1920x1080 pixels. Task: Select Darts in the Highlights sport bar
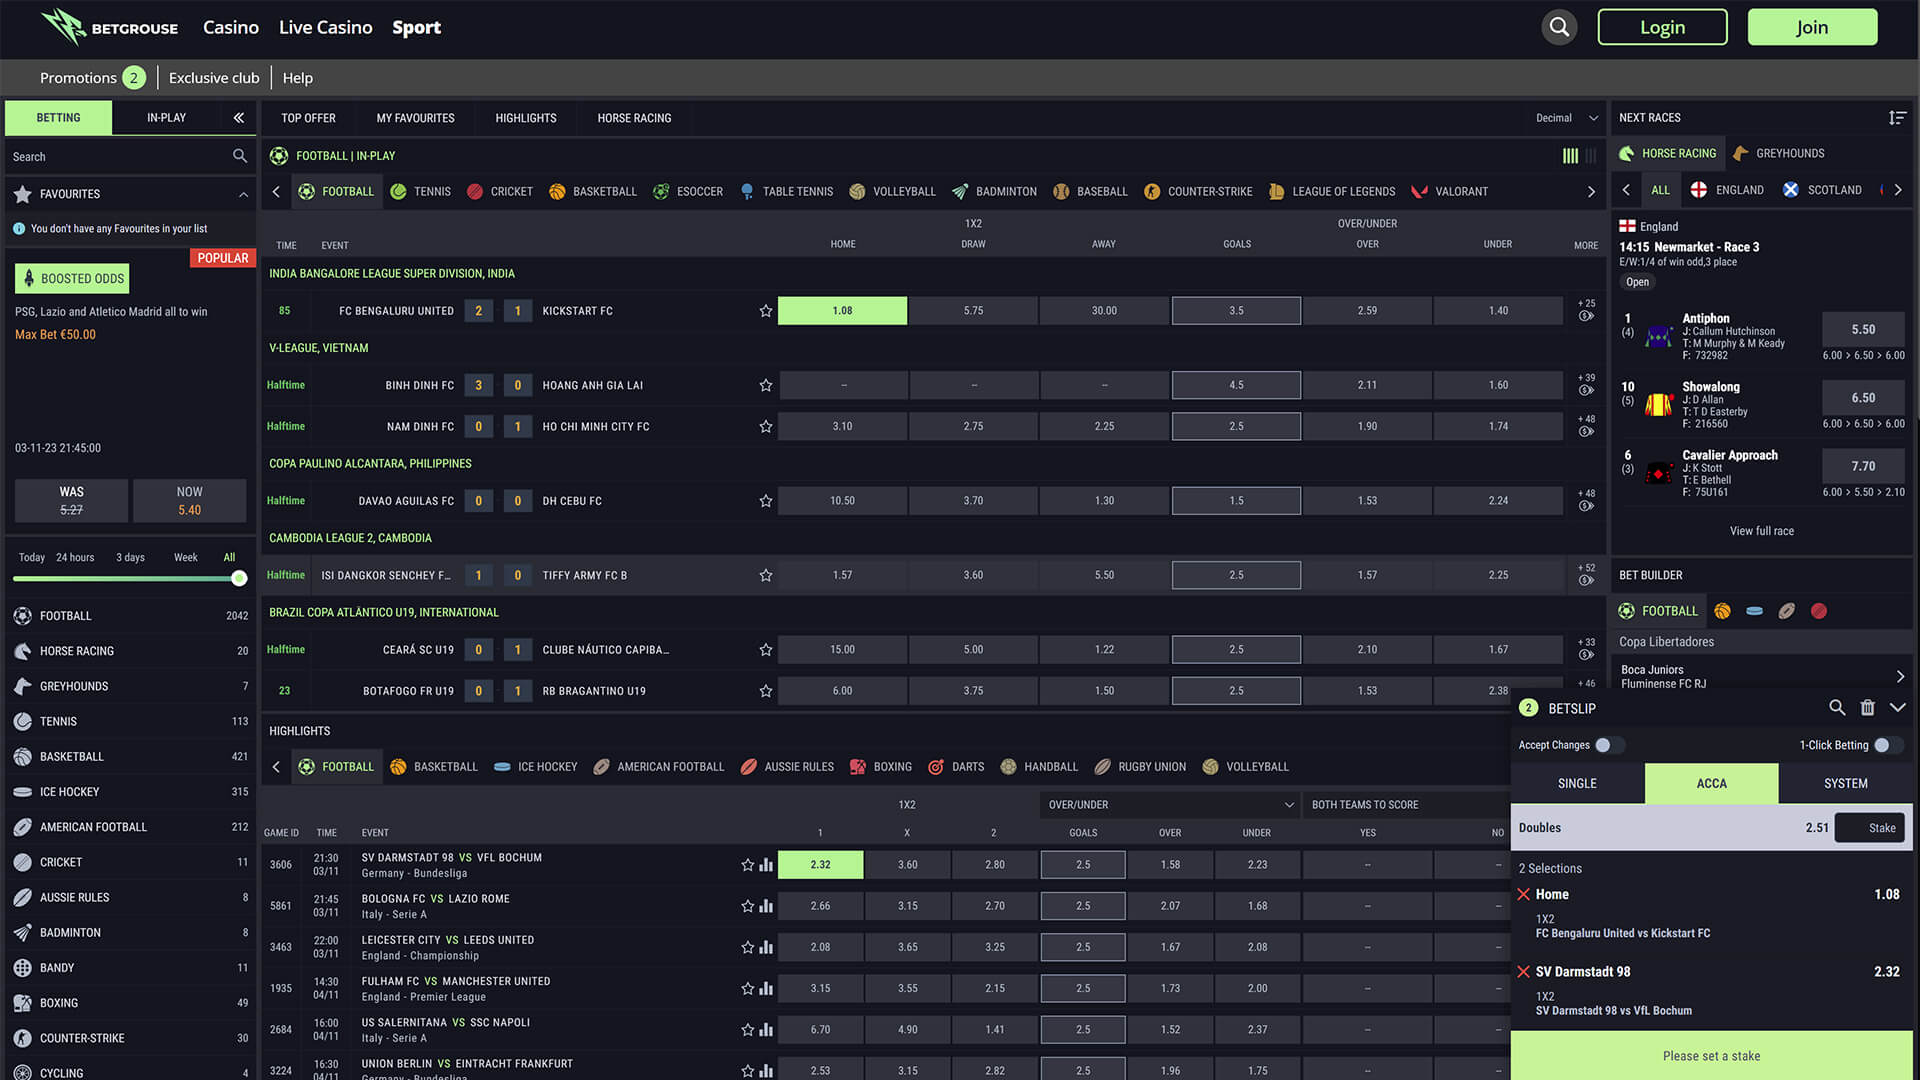[x=956, y=767]
